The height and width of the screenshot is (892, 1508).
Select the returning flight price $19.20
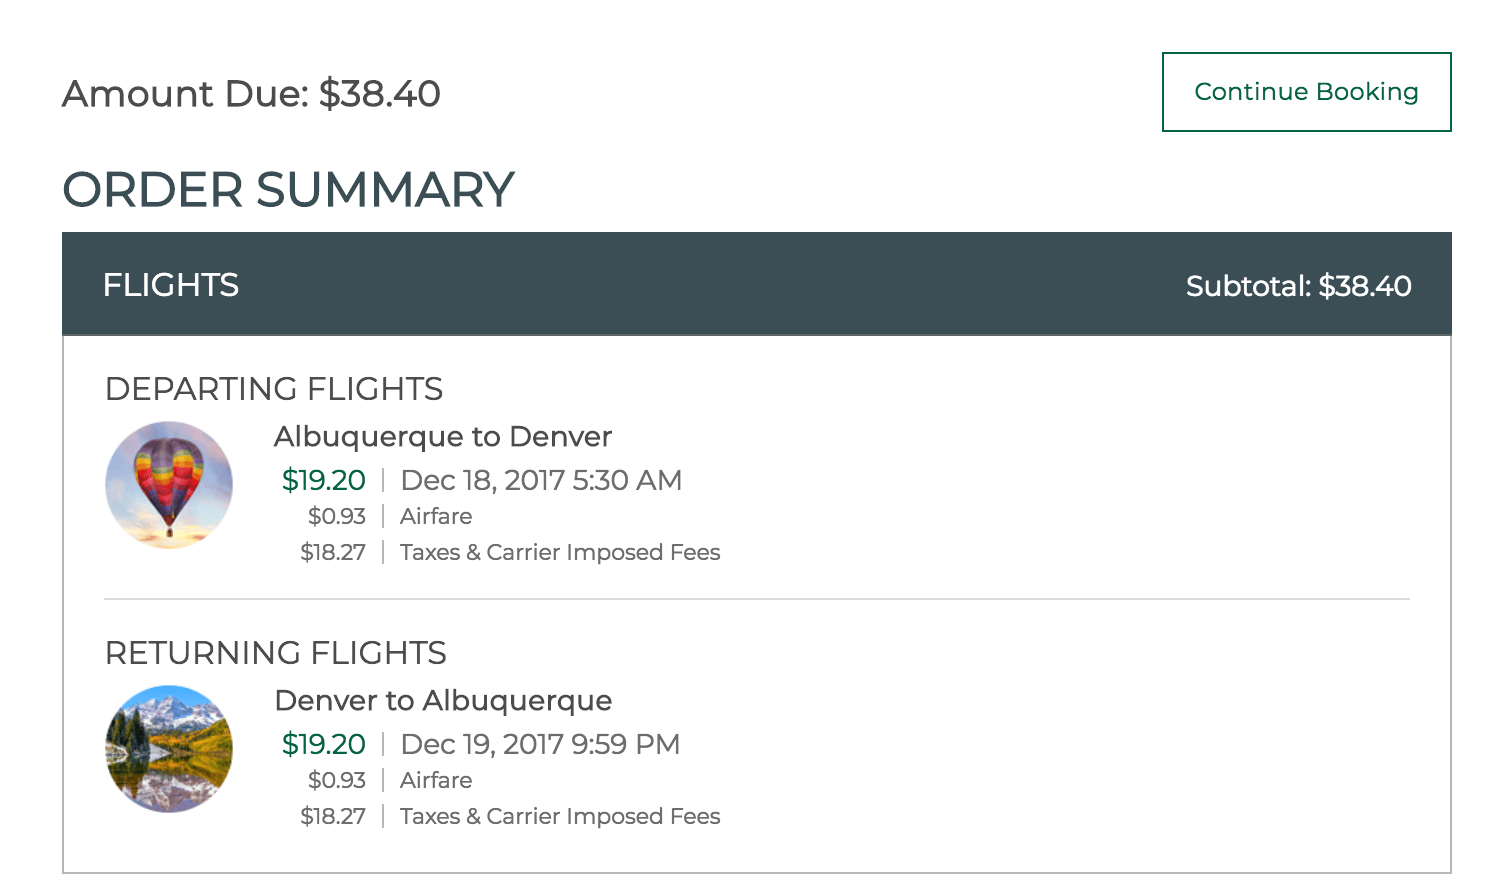[324, 744]
